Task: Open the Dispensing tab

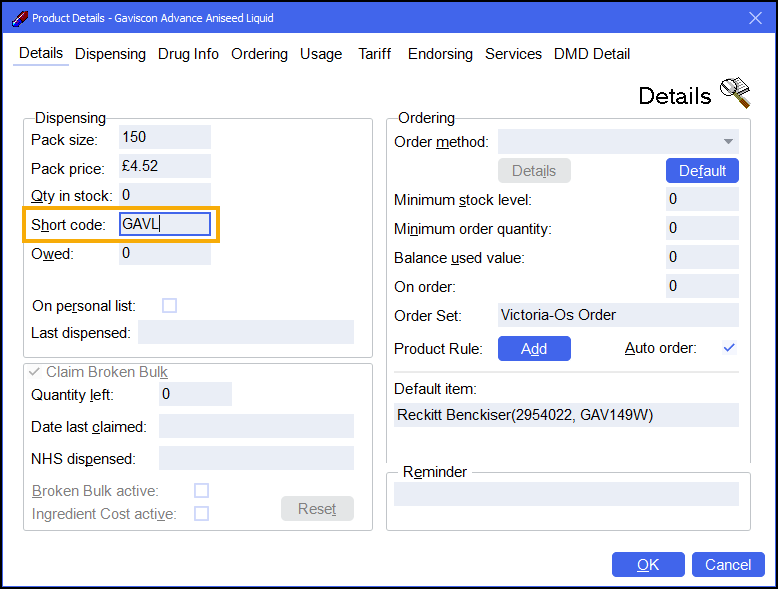Action: [110, 54]
